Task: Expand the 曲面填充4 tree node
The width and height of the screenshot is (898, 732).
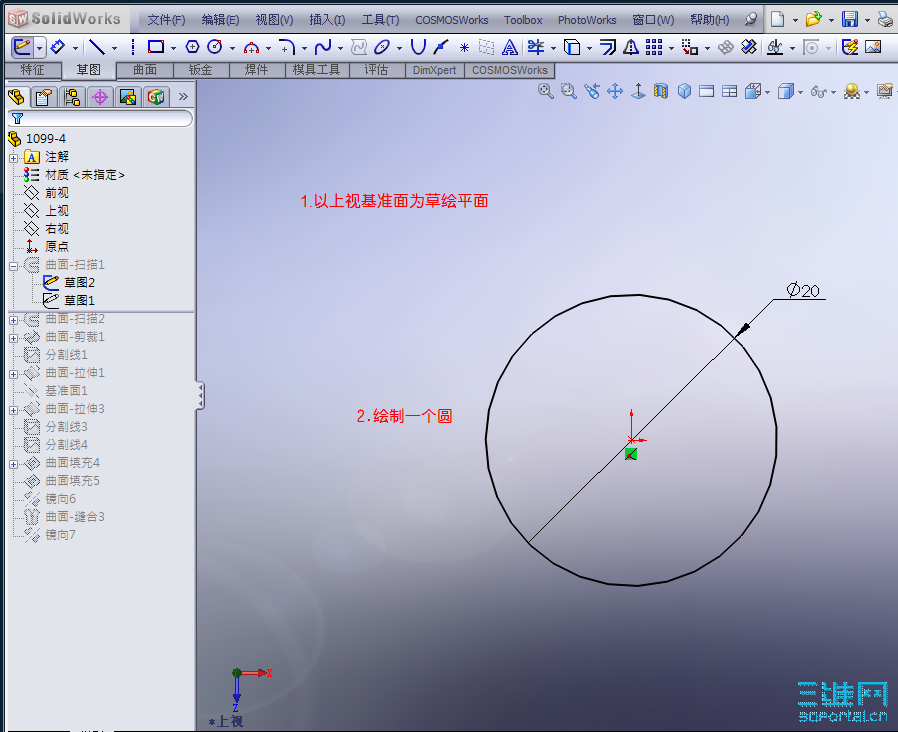Action: 14,464
